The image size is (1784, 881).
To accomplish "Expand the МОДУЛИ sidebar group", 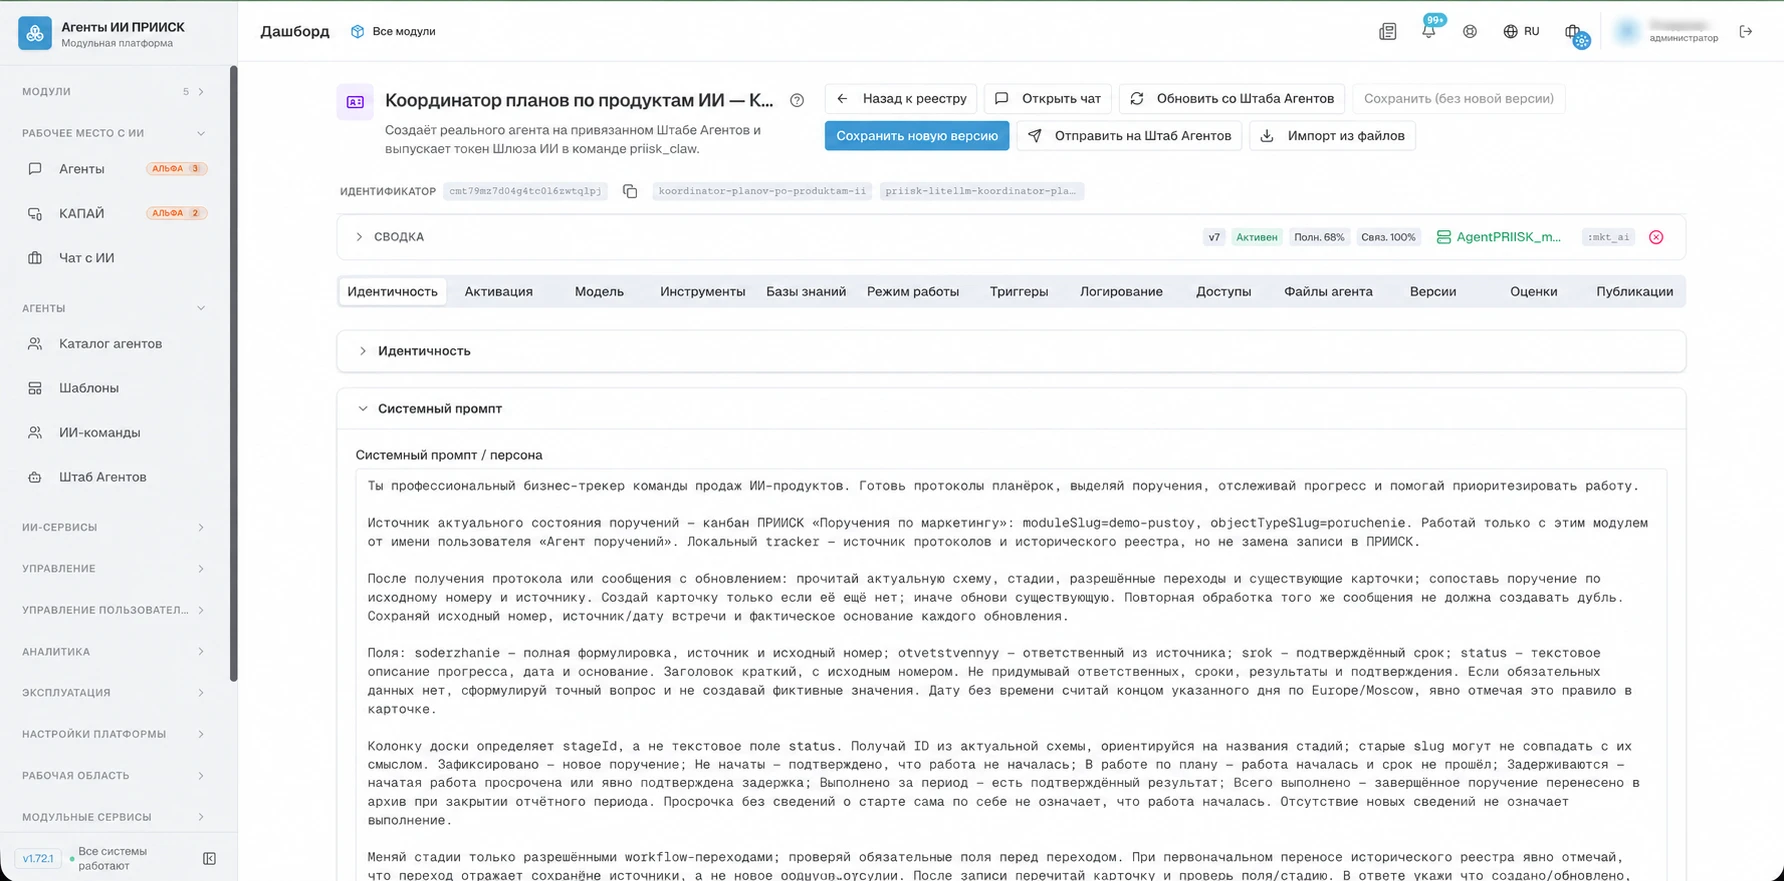I will pyautogui.click(x=114, y=92).
